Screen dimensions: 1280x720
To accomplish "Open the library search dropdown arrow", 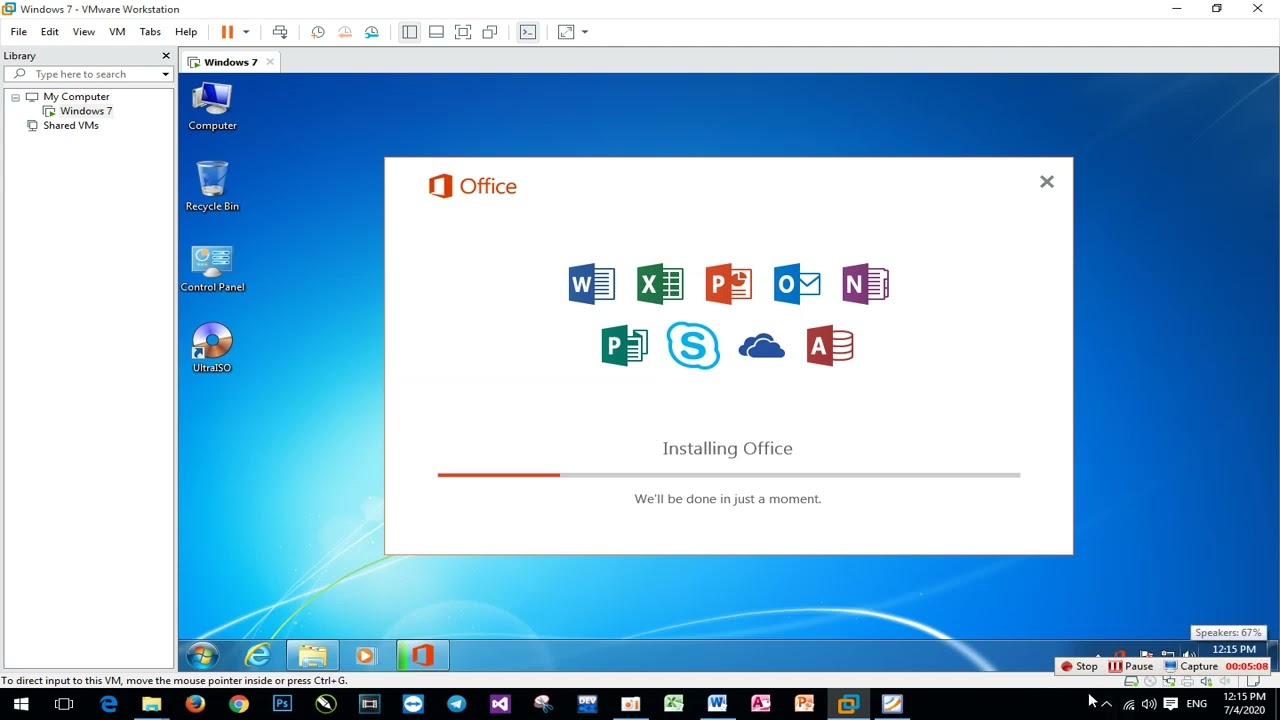I will pos(166,74).
